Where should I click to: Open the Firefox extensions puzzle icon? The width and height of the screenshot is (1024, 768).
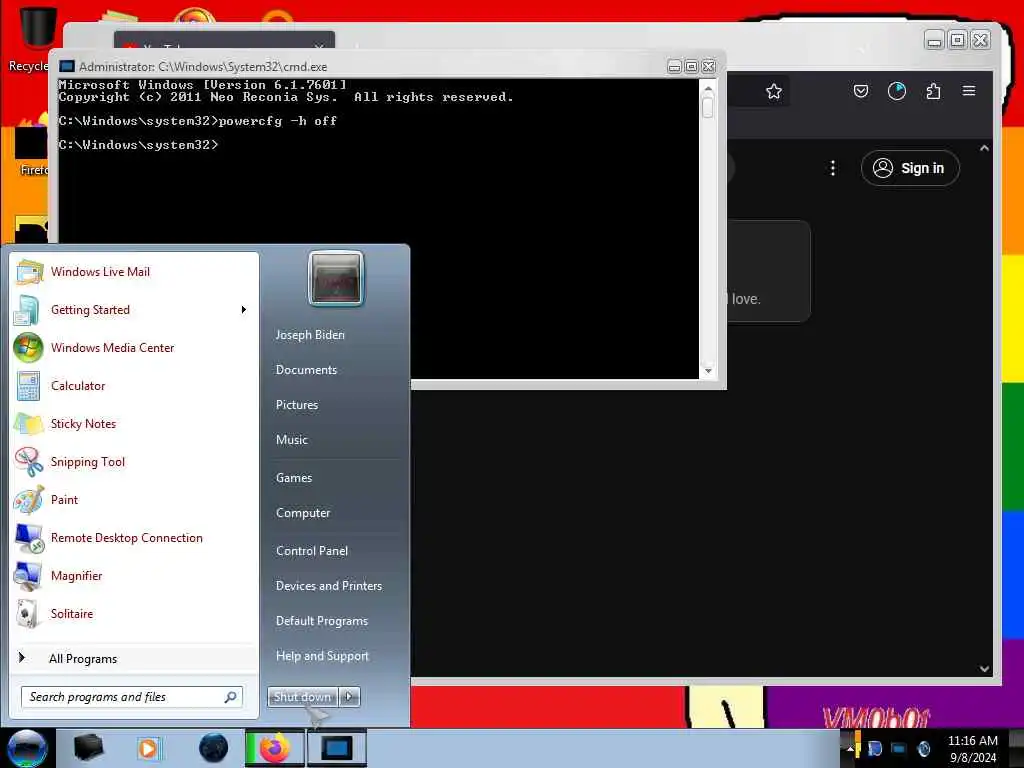coord(933,91)
